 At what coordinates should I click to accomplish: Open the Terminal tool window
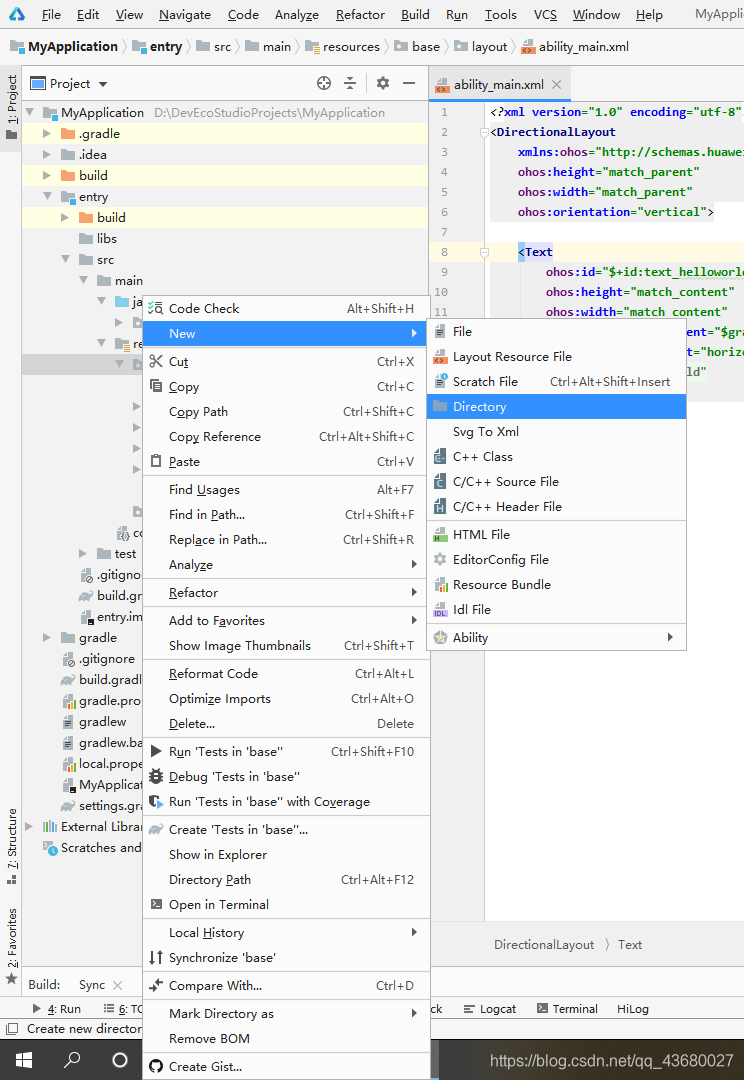click(567, 1008)
